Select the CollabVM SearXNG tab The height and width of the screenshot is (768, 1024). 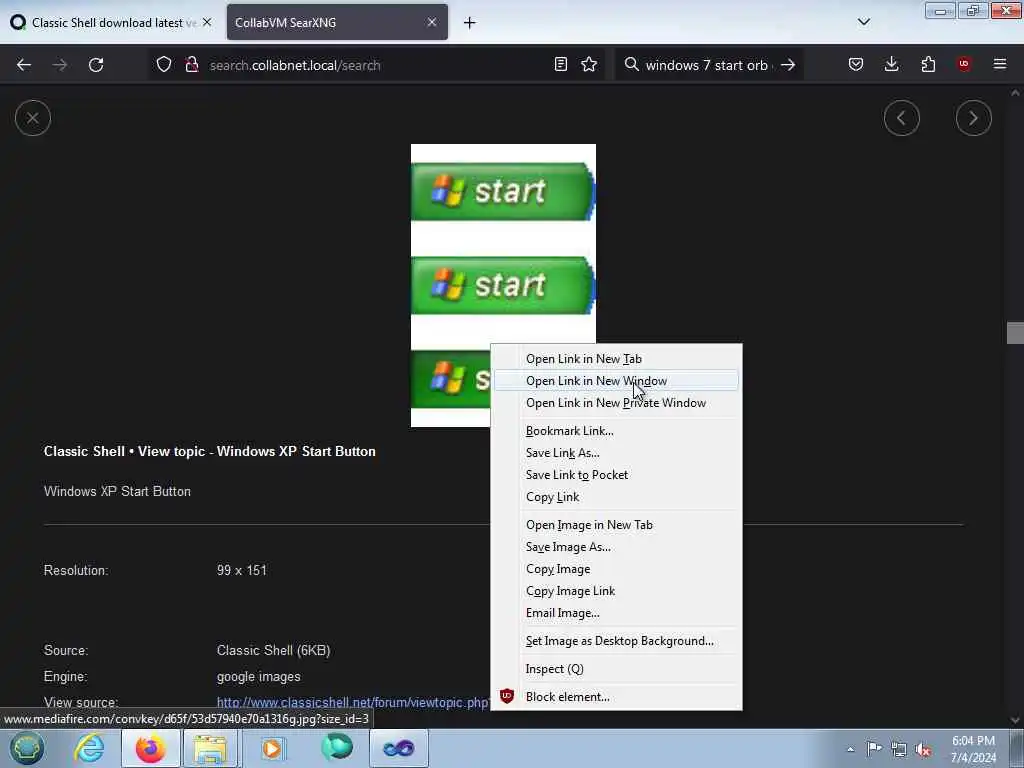coord(337,22)
